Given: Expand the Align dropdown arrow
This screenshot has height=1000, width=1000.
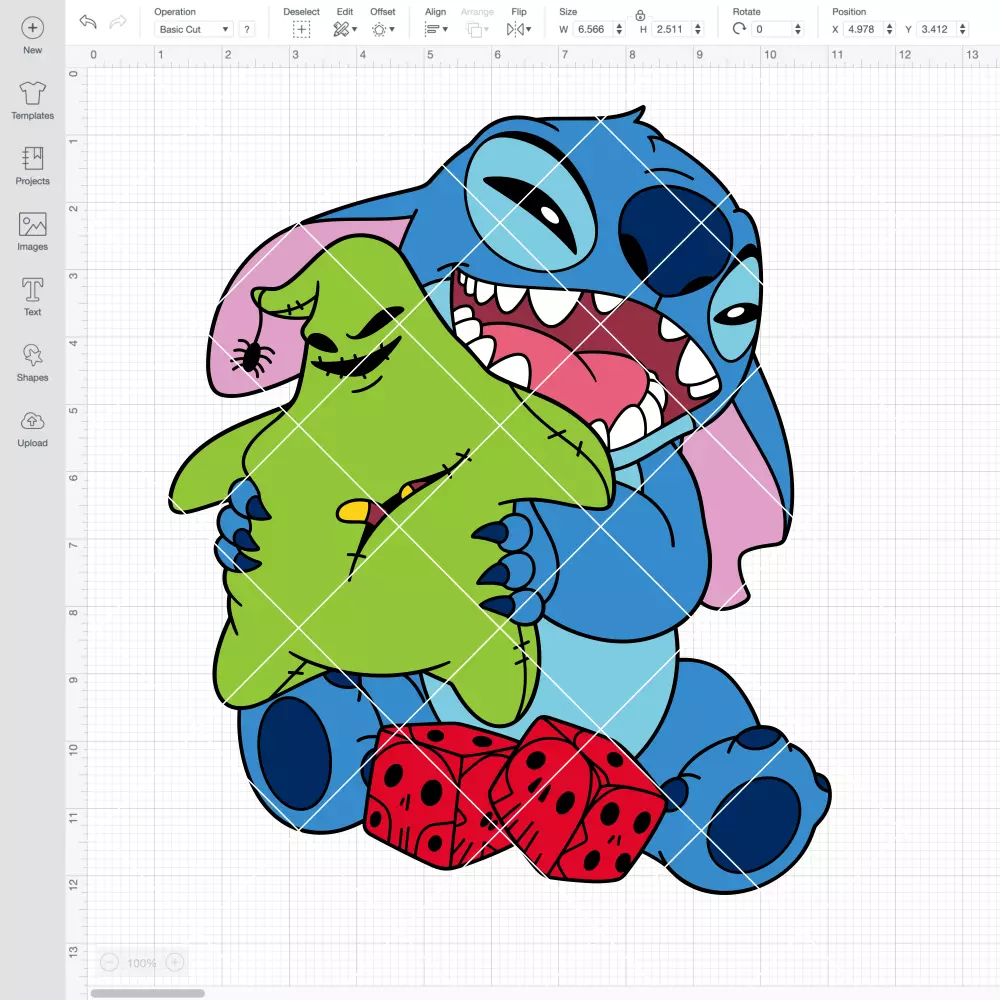Looking at the screenshot, I should point(445,29).
